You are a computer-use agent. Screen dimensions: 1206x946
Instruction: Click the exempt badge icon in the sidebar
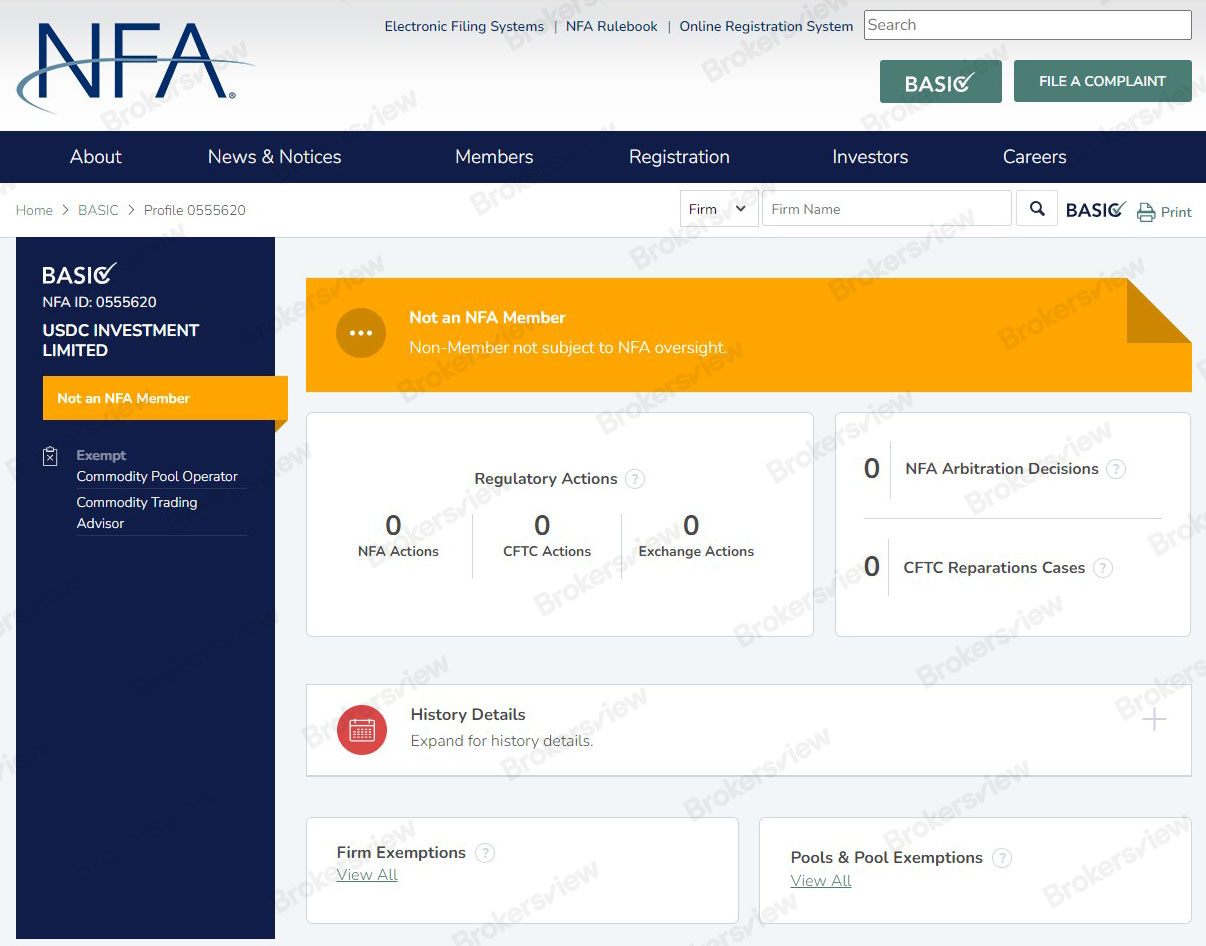coord(50,455)
